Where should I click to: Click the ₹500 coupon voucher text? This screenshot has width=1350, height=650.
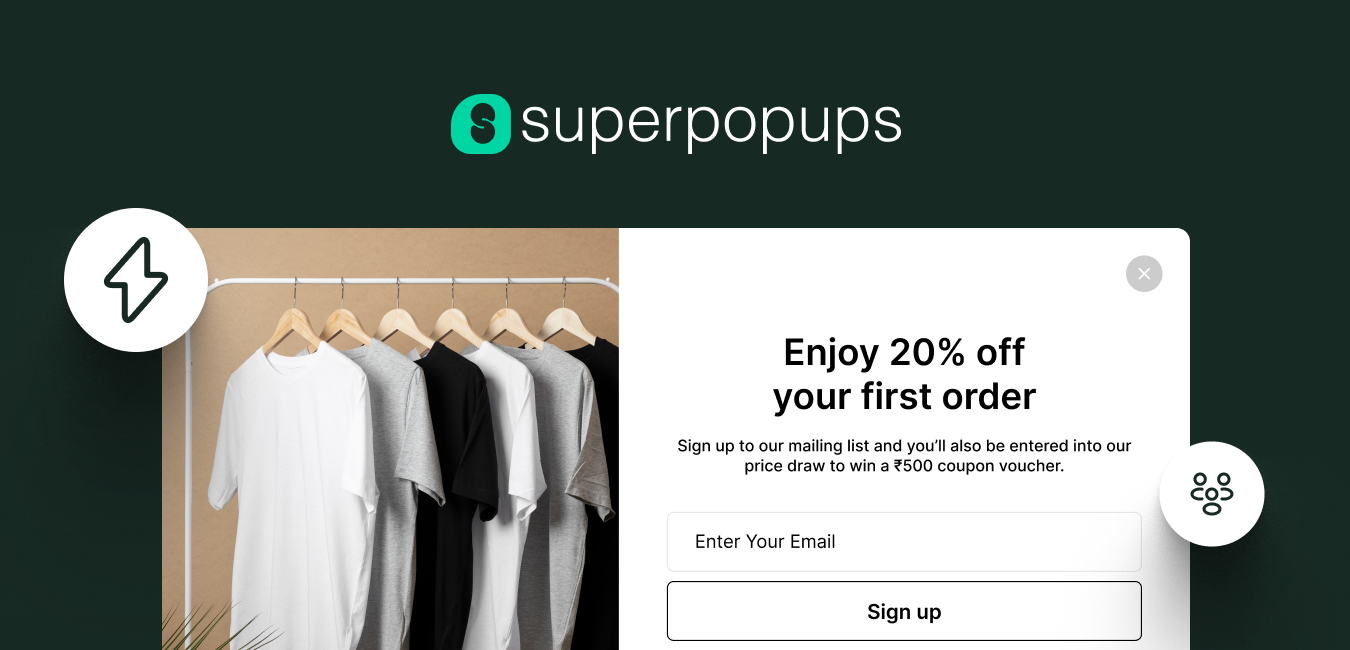(x=979, y=466)
